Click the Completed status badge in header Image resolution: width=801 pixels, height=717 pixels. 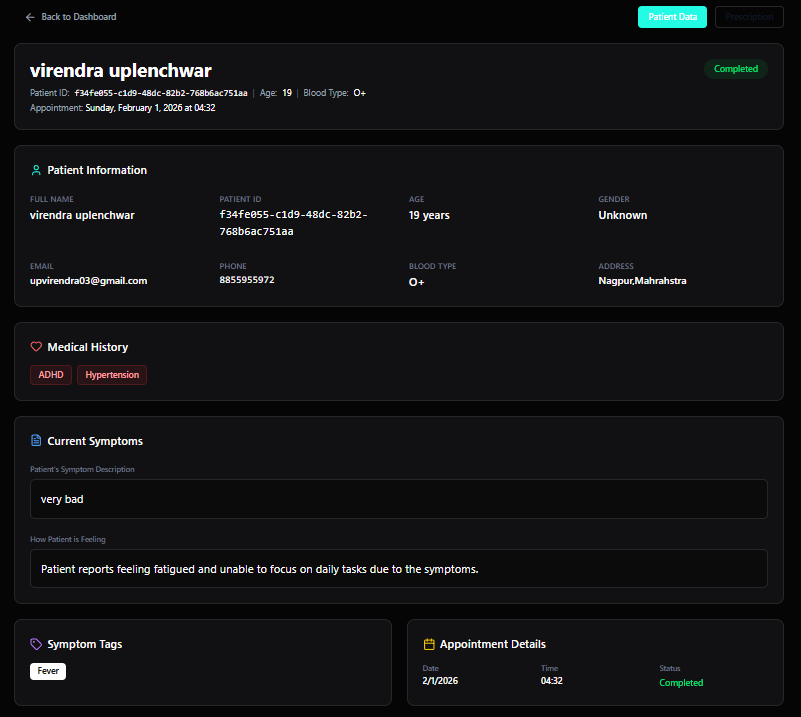735,69
